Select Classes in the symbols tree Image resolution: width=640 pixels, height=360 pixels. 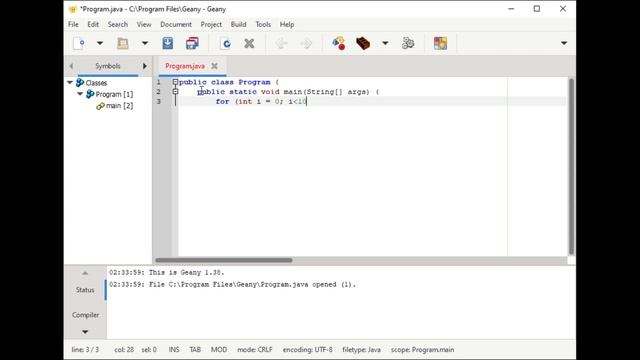pos(96,83)
